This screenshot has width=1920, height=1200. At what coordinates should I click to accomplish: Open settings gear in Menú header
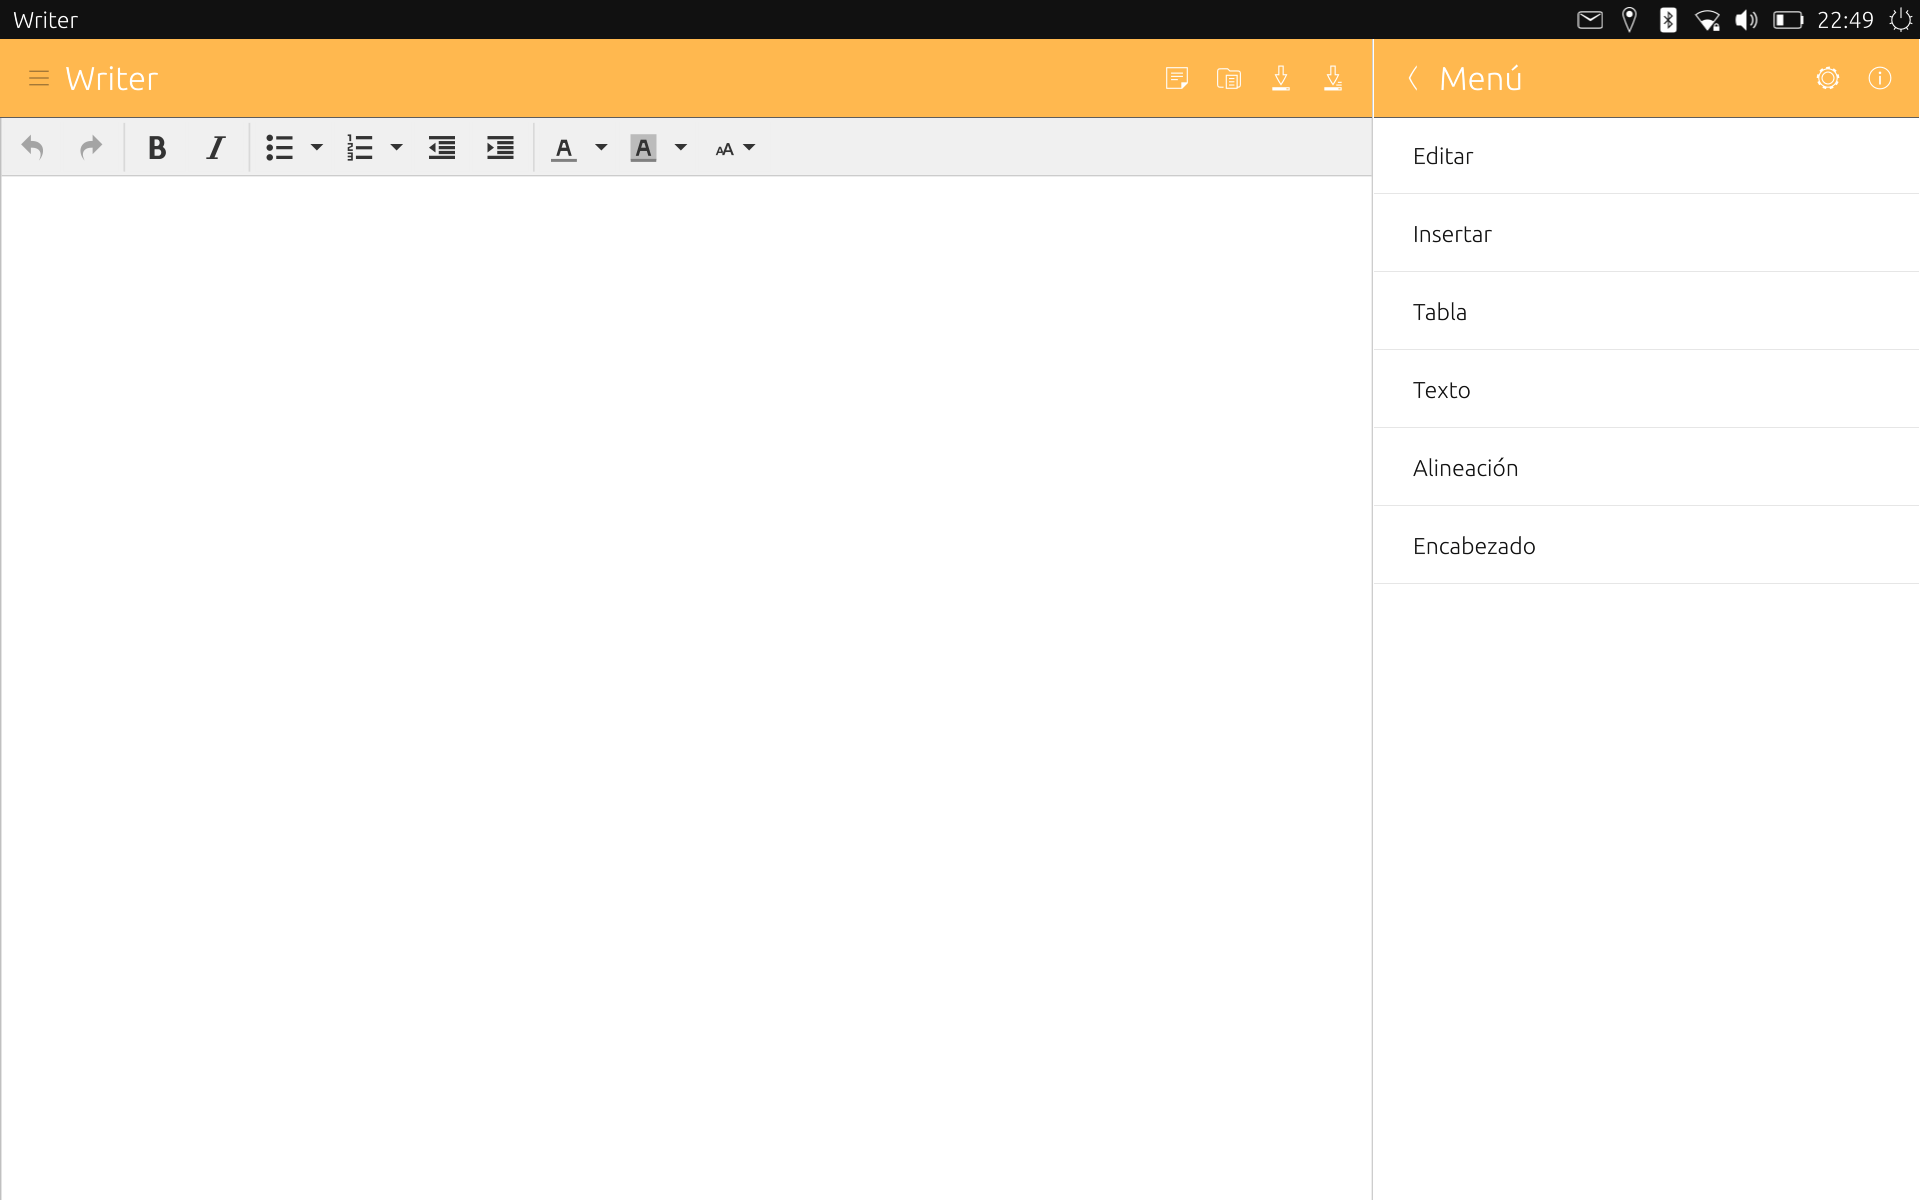point(1828,78)
